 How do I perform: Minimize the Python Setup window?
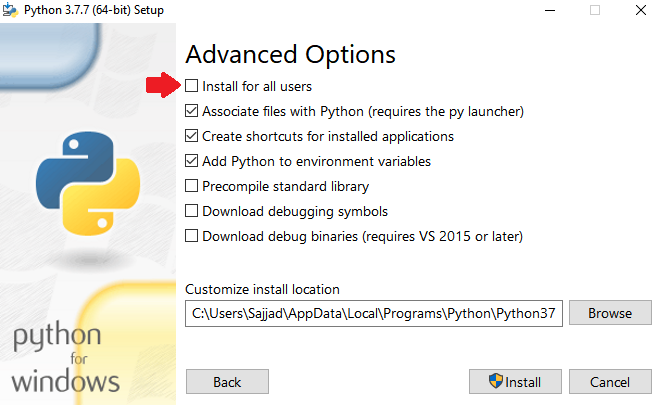pos(550,10)
